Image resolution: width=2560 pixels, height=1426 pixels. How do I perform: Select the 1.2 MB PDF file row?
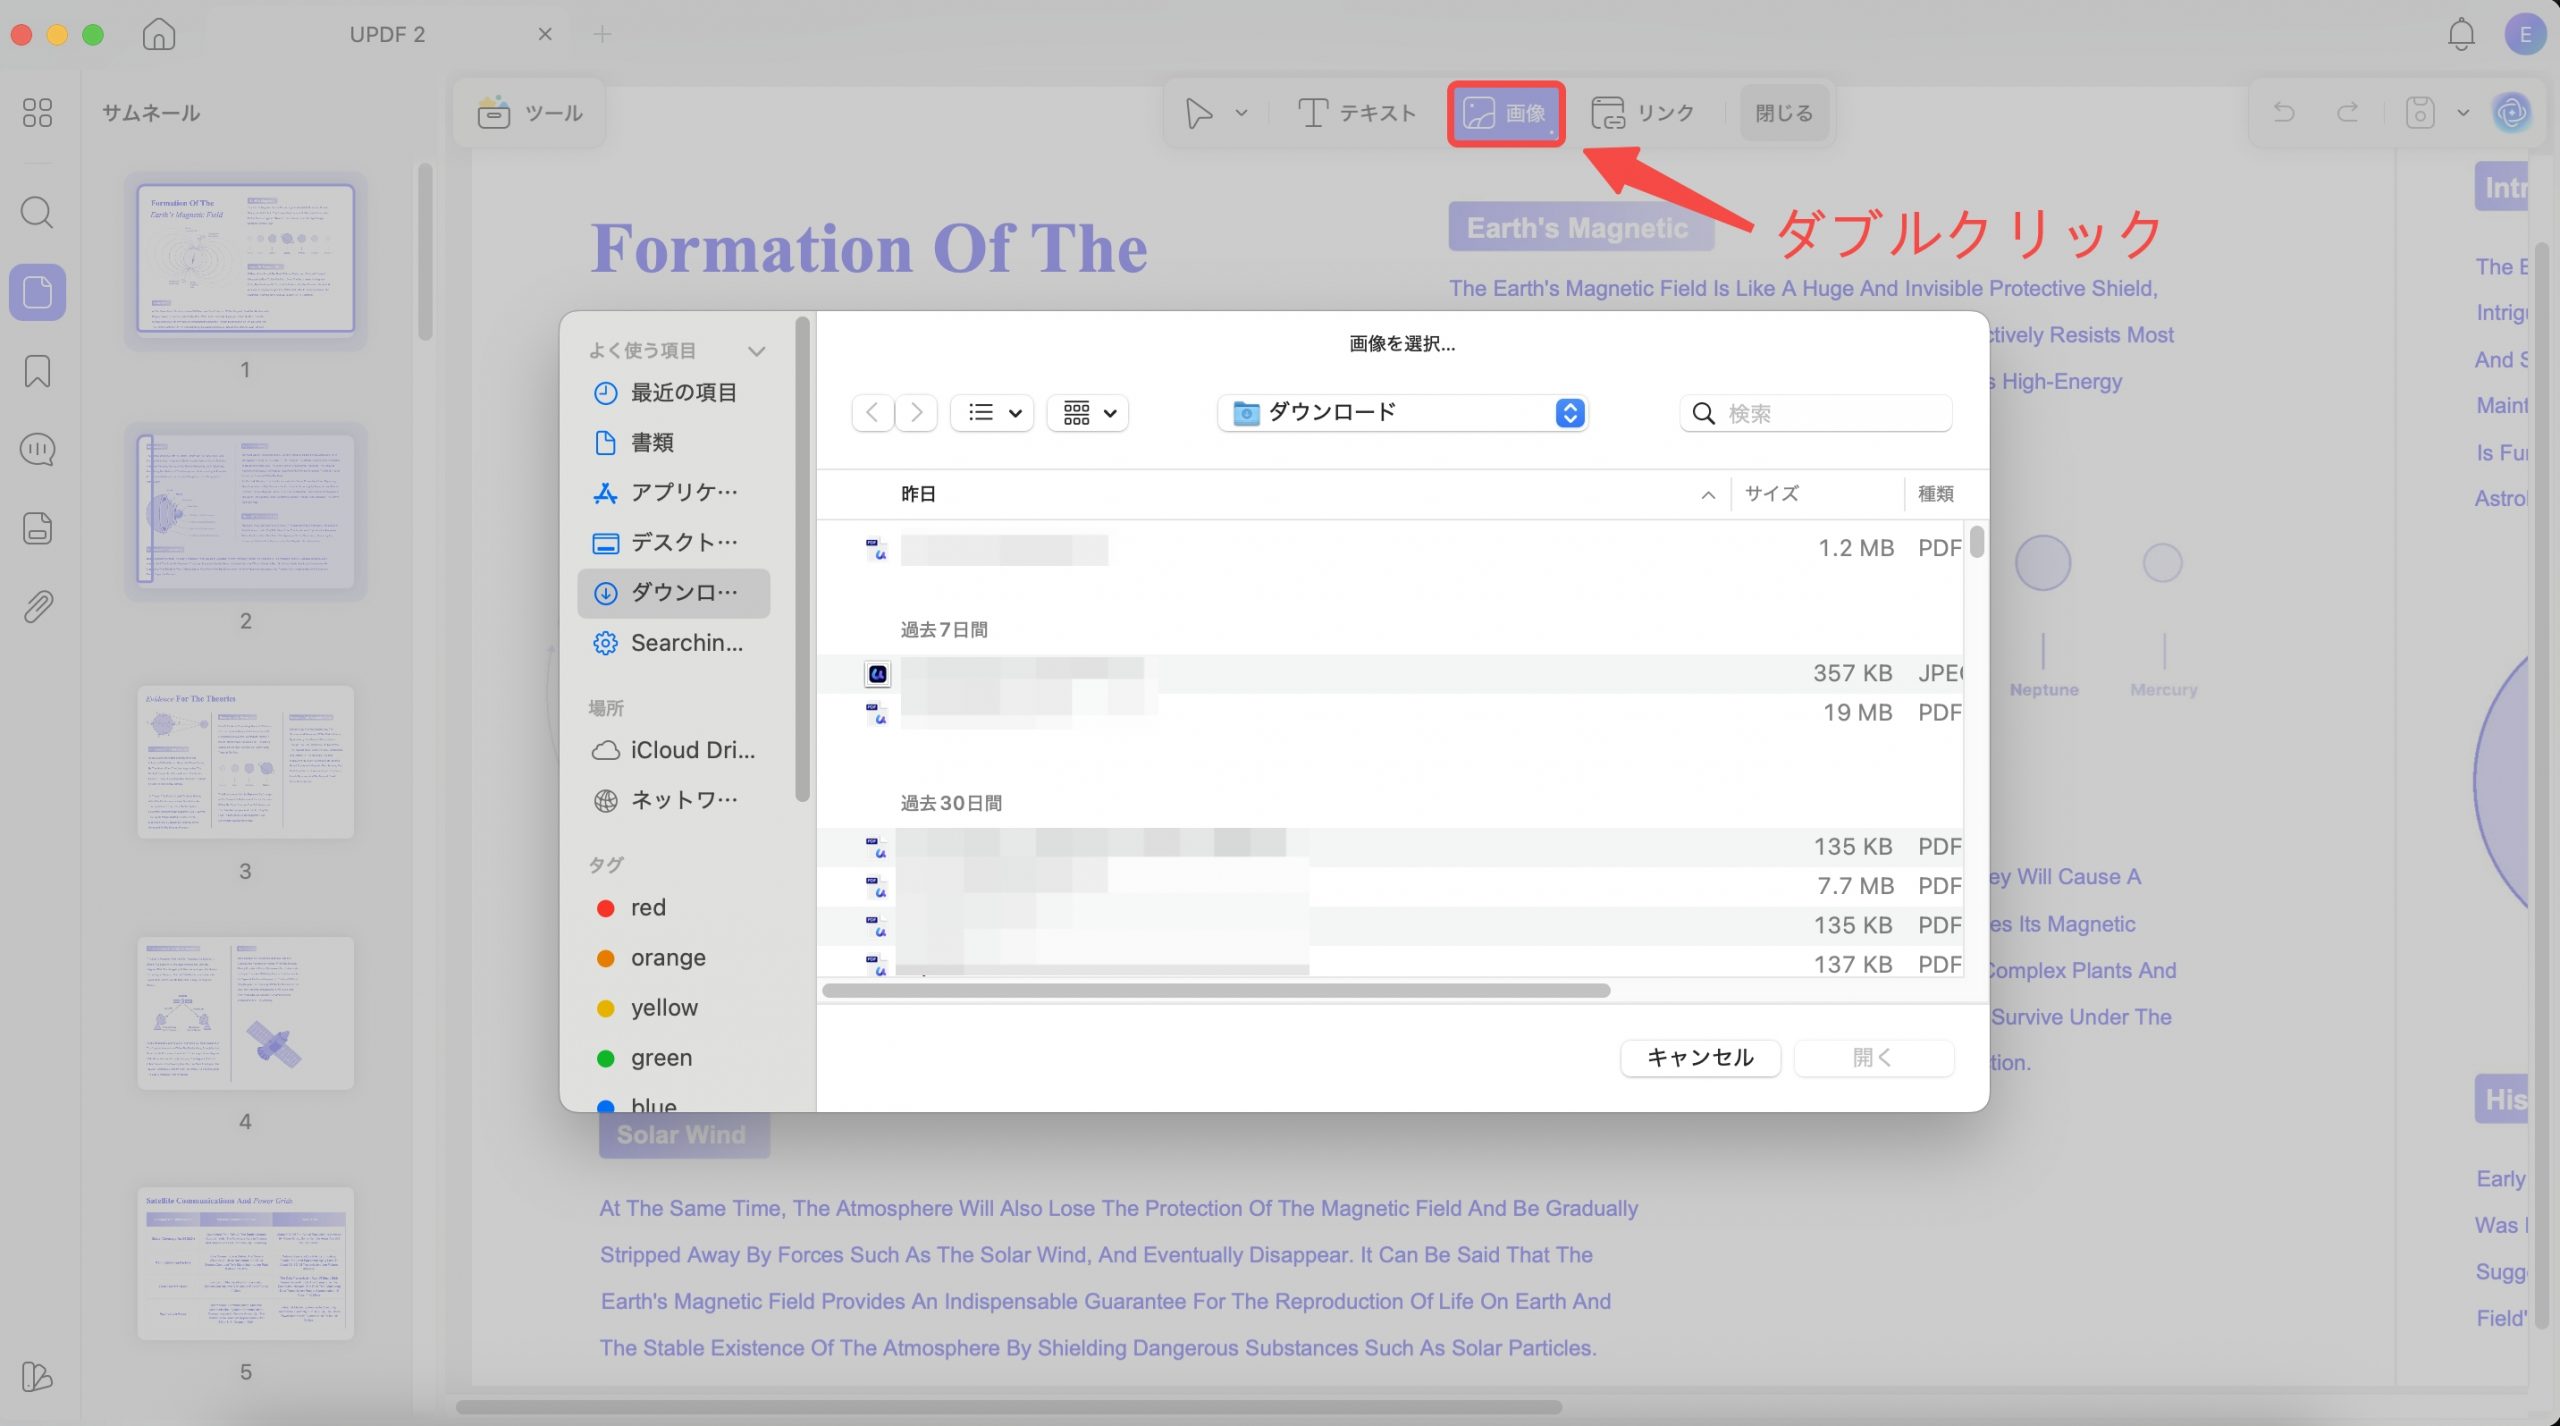[1390, 548]
